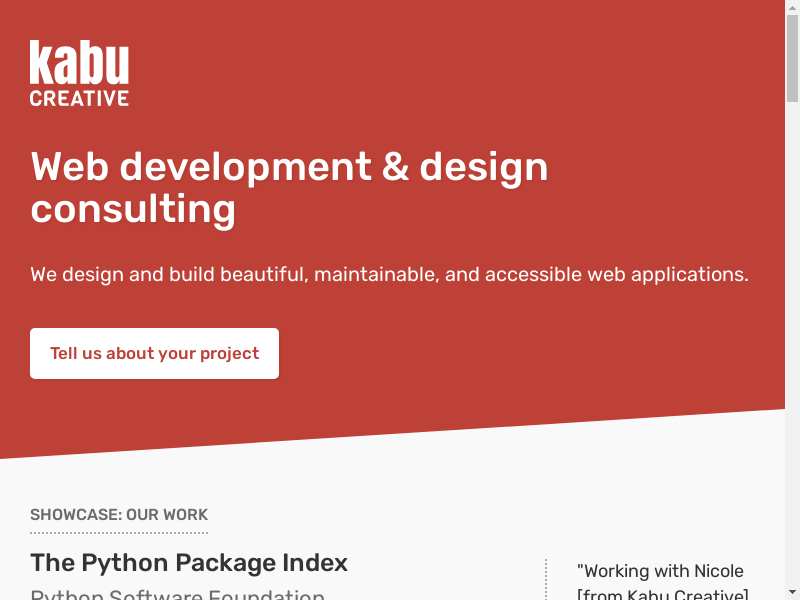The width and height of the screenshot is (800, 600).
Task: Click "[from Kabu Creative]" in the testimonial
Action: pyautogui.click(x=662, y=595)
